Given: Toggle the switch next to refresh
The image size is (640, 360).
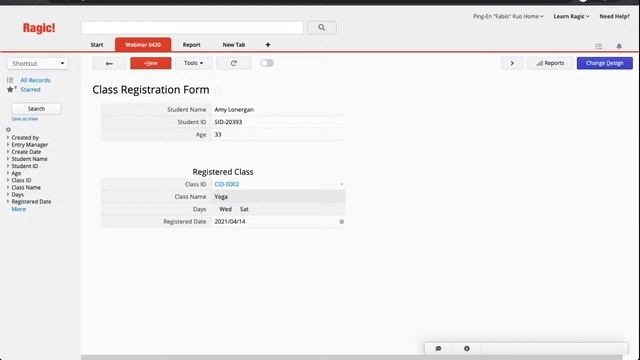Looking at the screenshot, I should click(267, 63).
